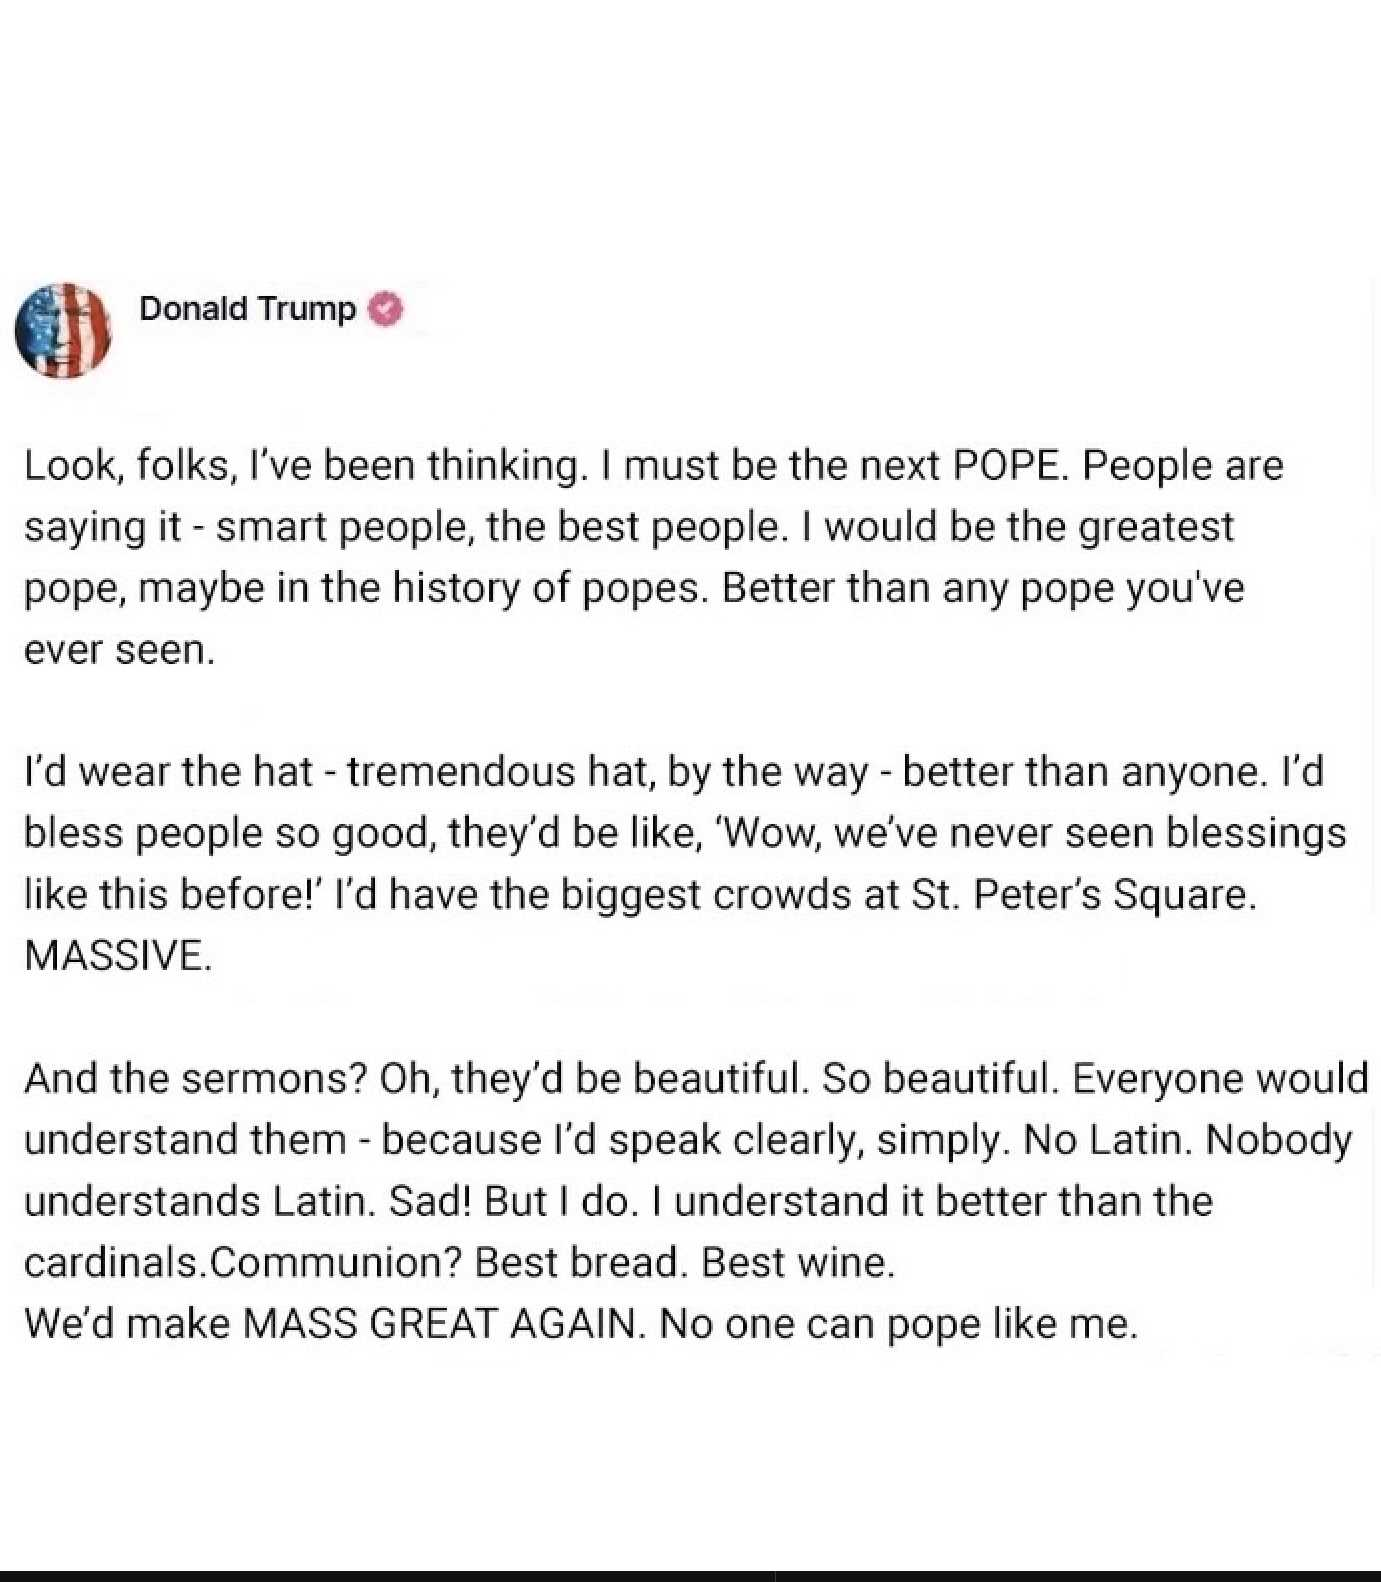Click the sentence No one can pope like me
Screen dimensions: 1381x1582
899,1325
